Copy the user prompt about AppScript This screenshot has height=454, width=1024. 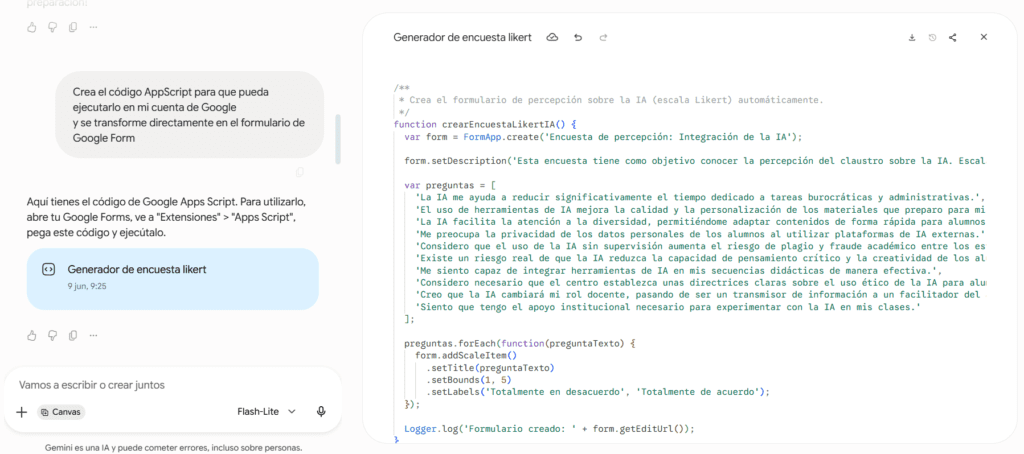pos(299,172)
